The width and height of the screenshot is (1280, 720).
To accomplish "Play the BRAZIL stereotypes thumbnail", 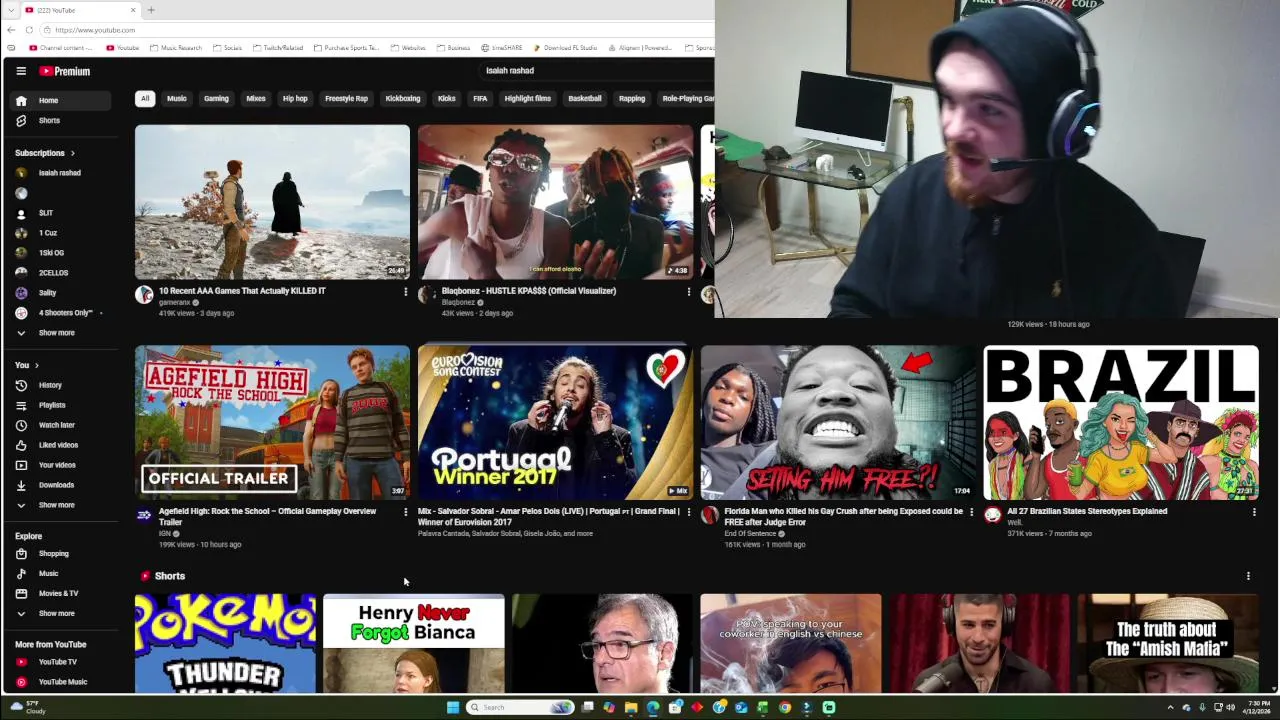I will [x=1121, y=422].
